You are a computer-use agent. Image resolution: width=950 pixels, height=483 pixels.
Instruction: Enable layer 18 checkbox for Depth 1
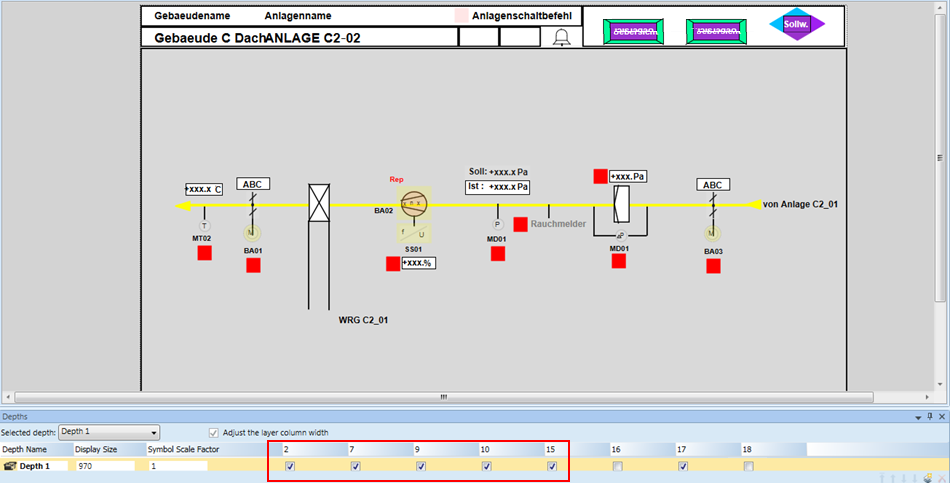pyautogui.click(x=748, y=466)
